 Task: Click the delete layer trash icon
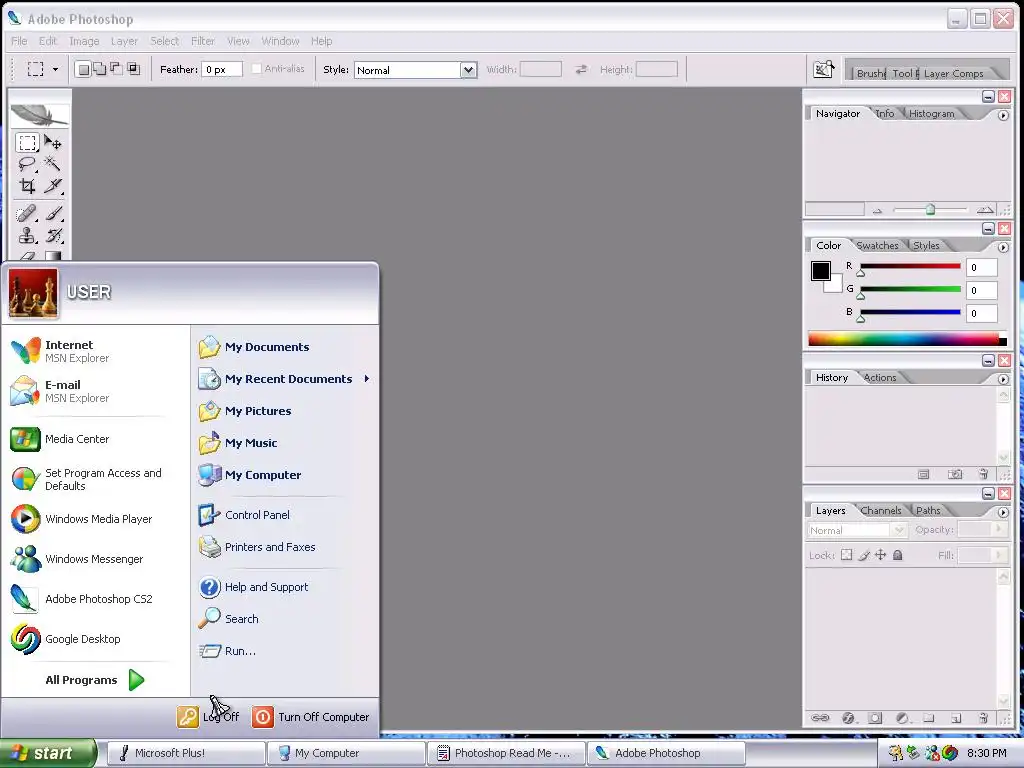point(984,718)
